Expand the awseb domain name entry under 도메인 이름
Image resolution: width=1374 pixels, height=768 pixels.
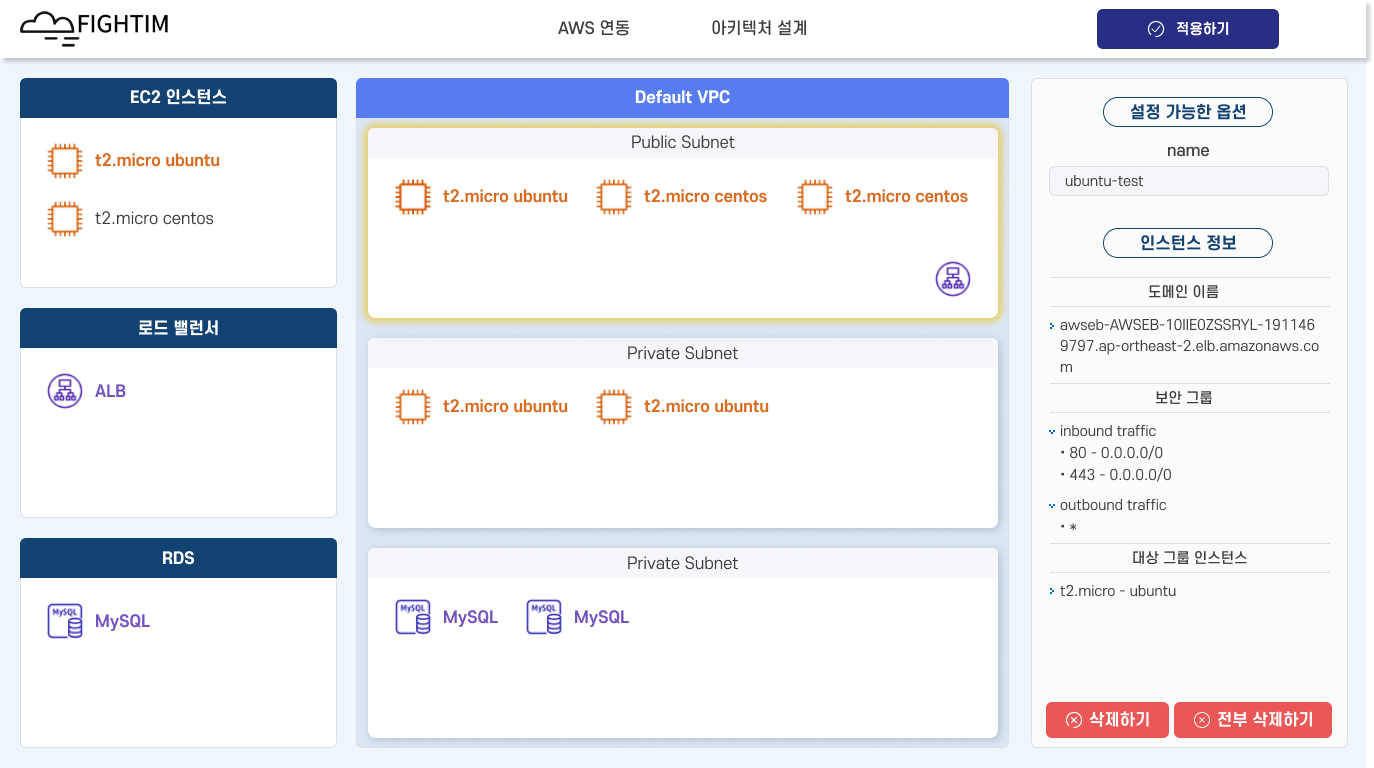coord(1051,325)
